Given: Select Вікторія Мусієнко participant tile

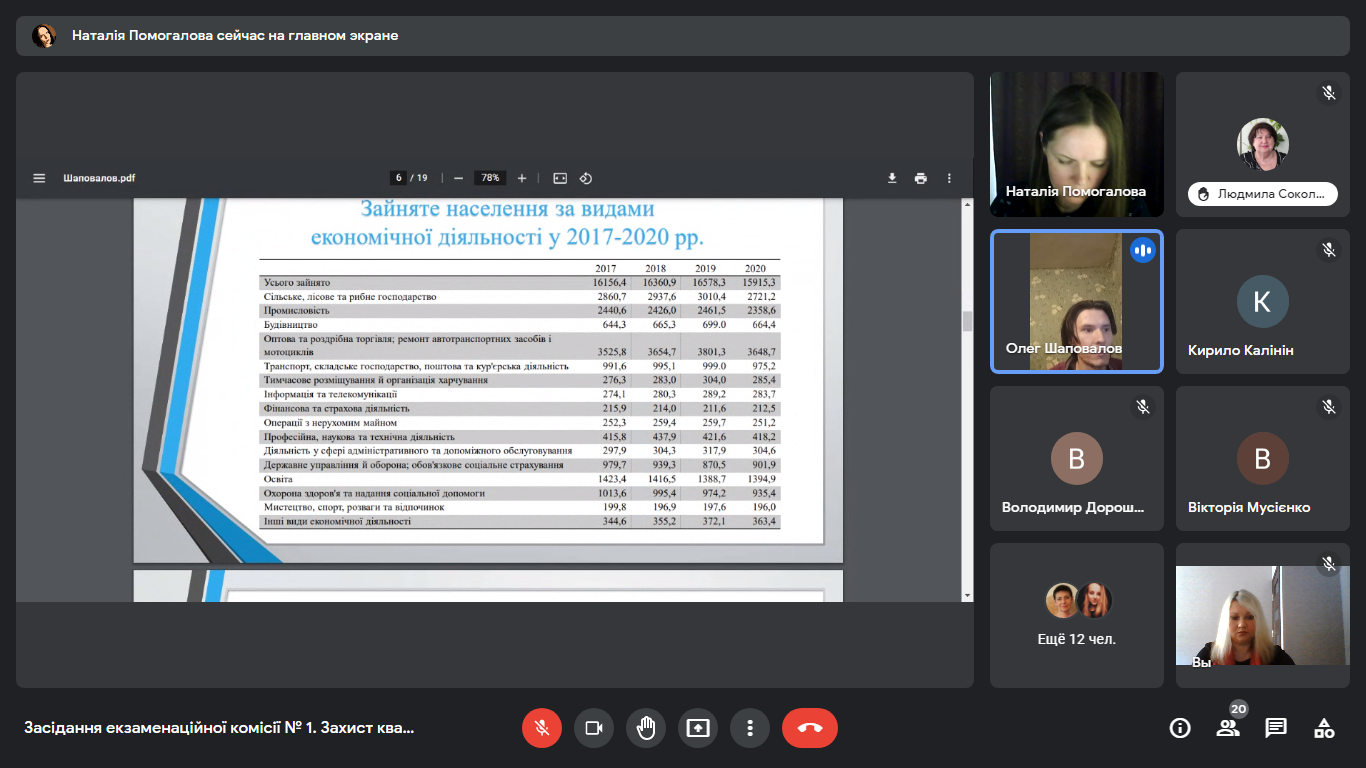Looking at the screenshot, I should click(1263, 458).
